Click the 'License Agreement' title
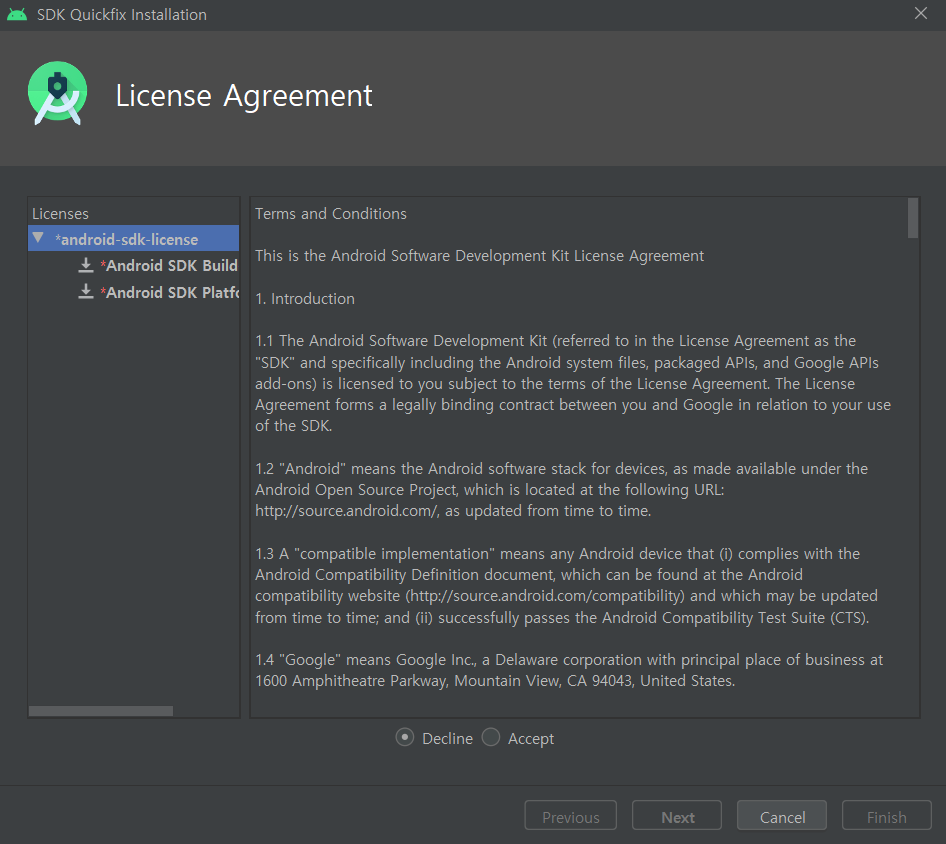The image size is (946, 844). (244, 95)
